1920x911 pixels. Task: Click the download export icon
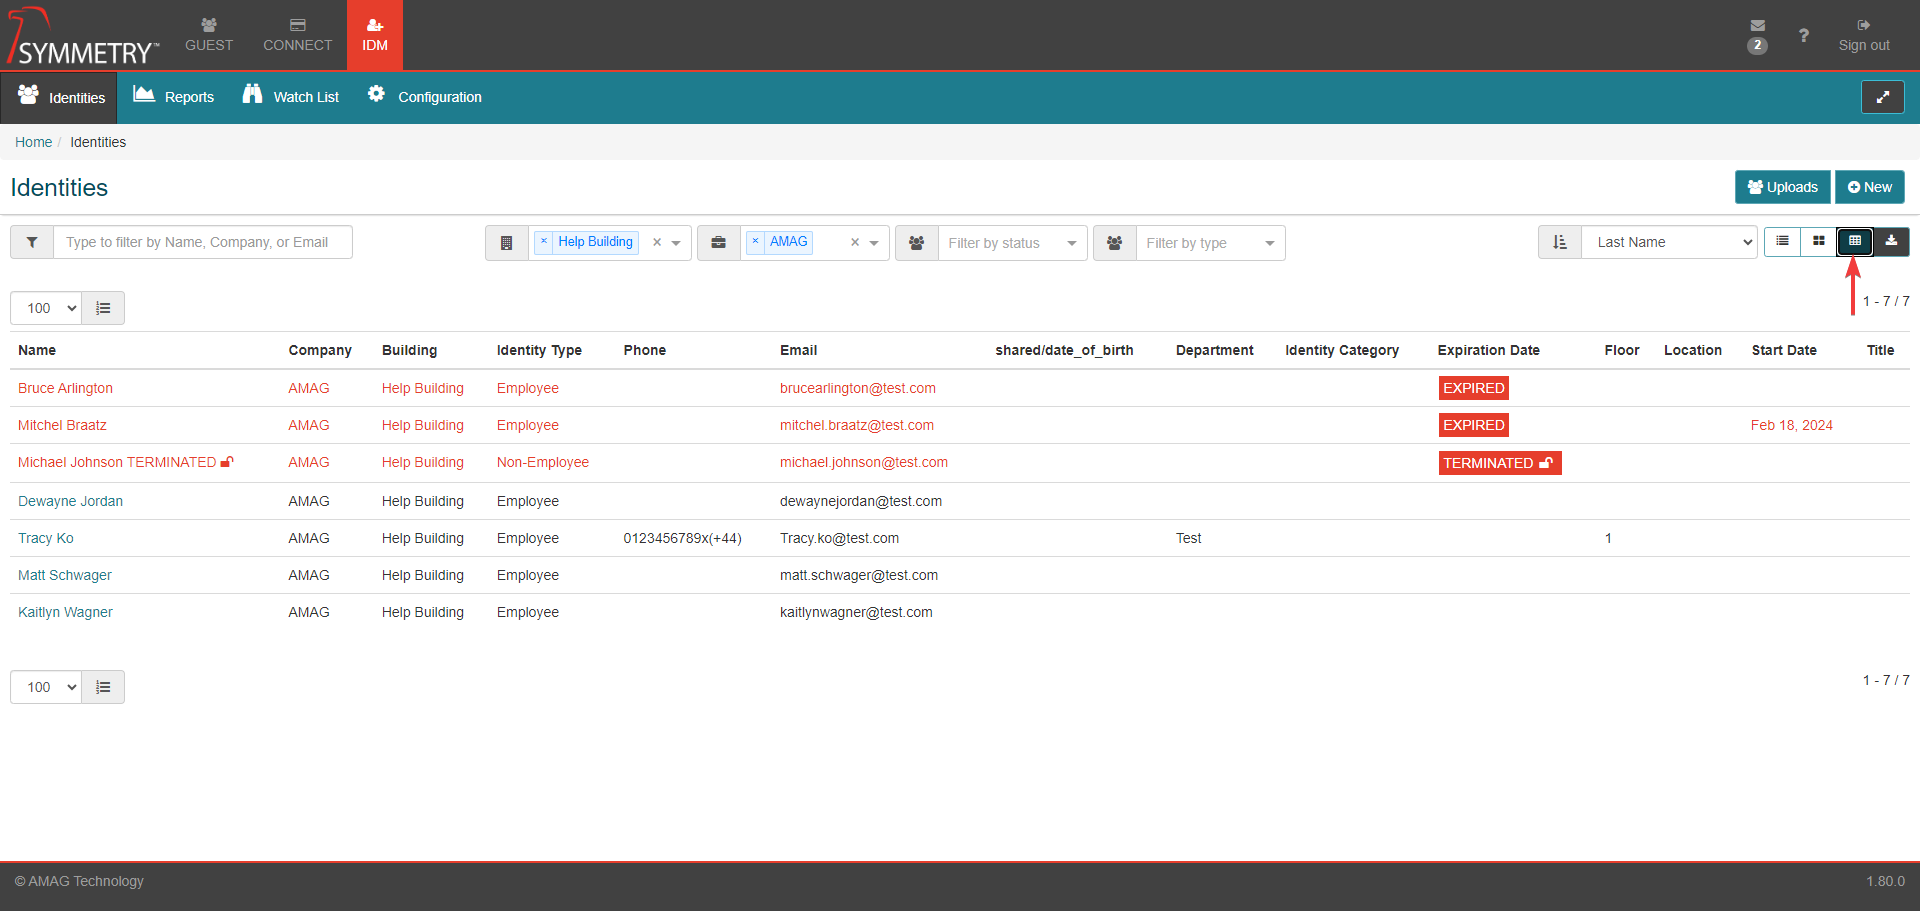1891,241
